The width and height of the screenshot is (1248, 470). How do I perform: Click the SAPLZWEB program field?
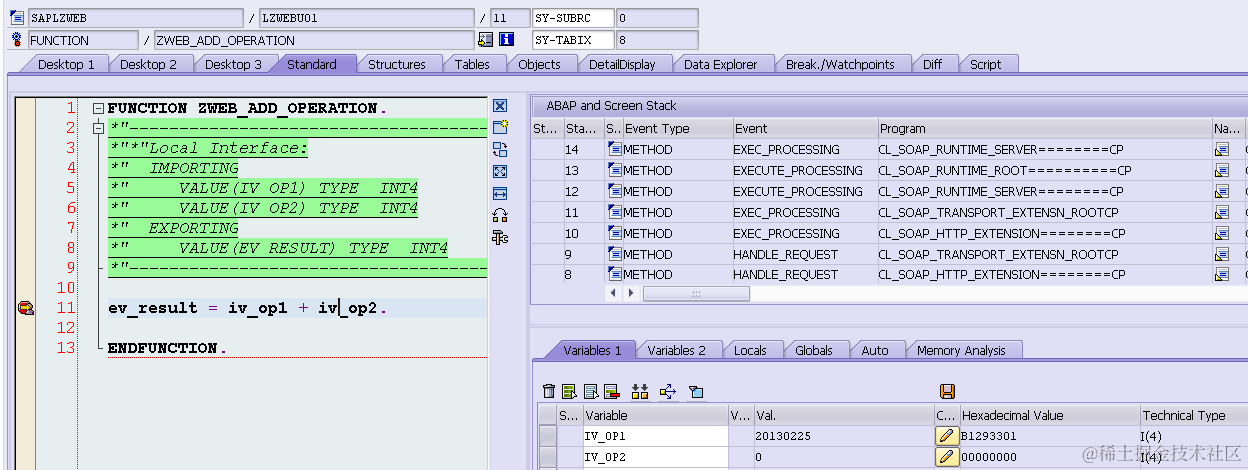tap(135, 18)
